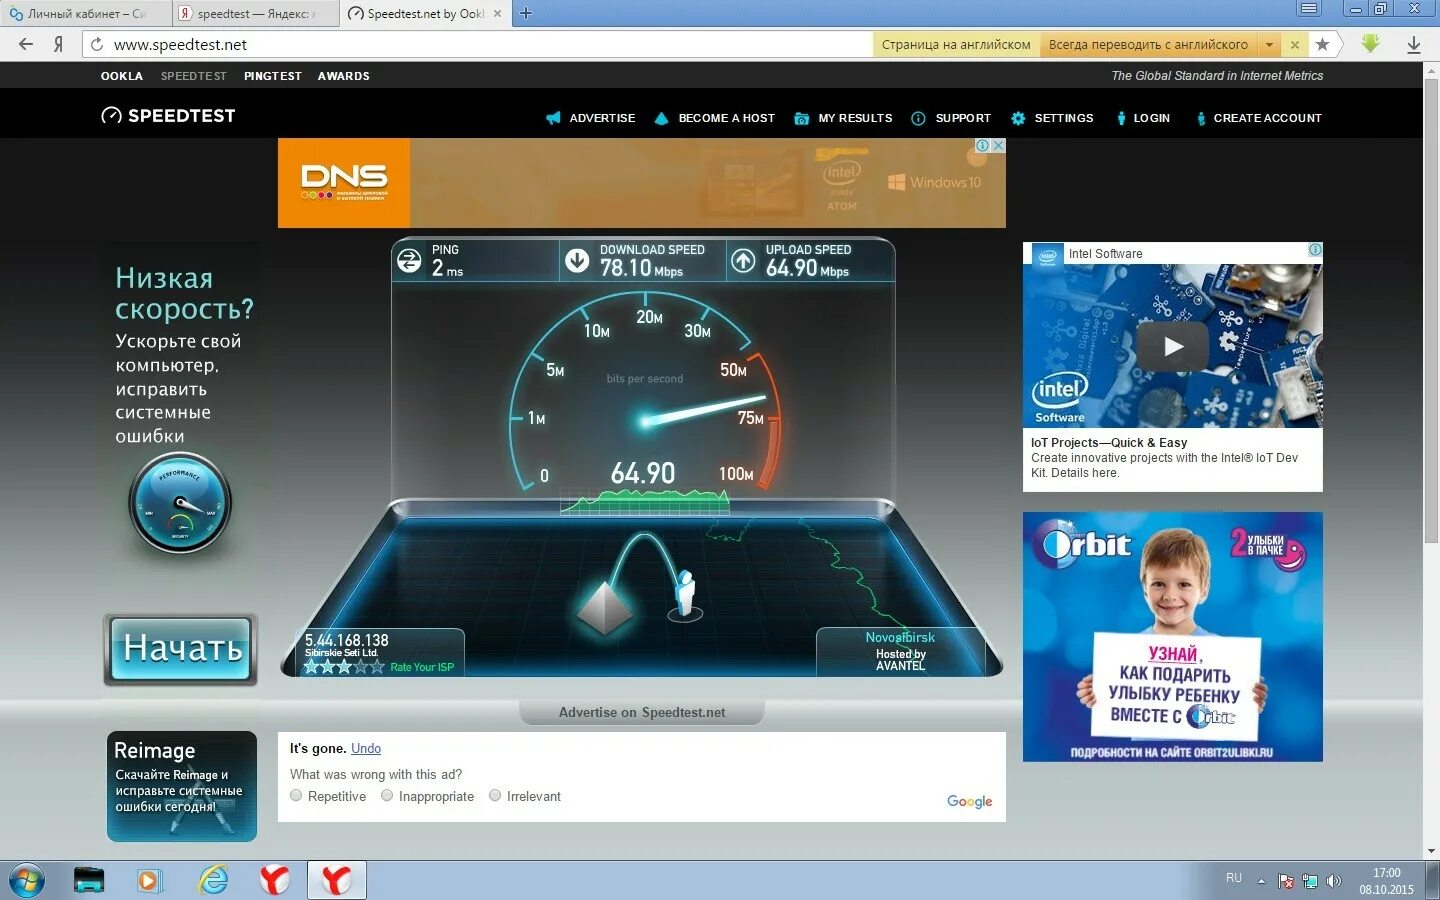
Task: Select the 'Repetitive' radio button
Action: coord(296,796)
